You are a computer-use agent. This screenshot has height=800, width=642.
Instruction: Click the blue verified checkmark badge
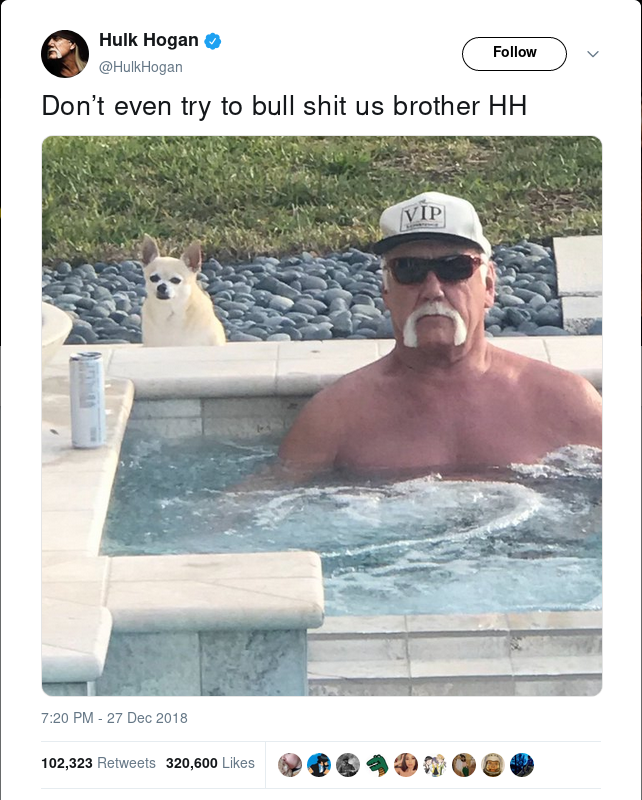(213, 41)
